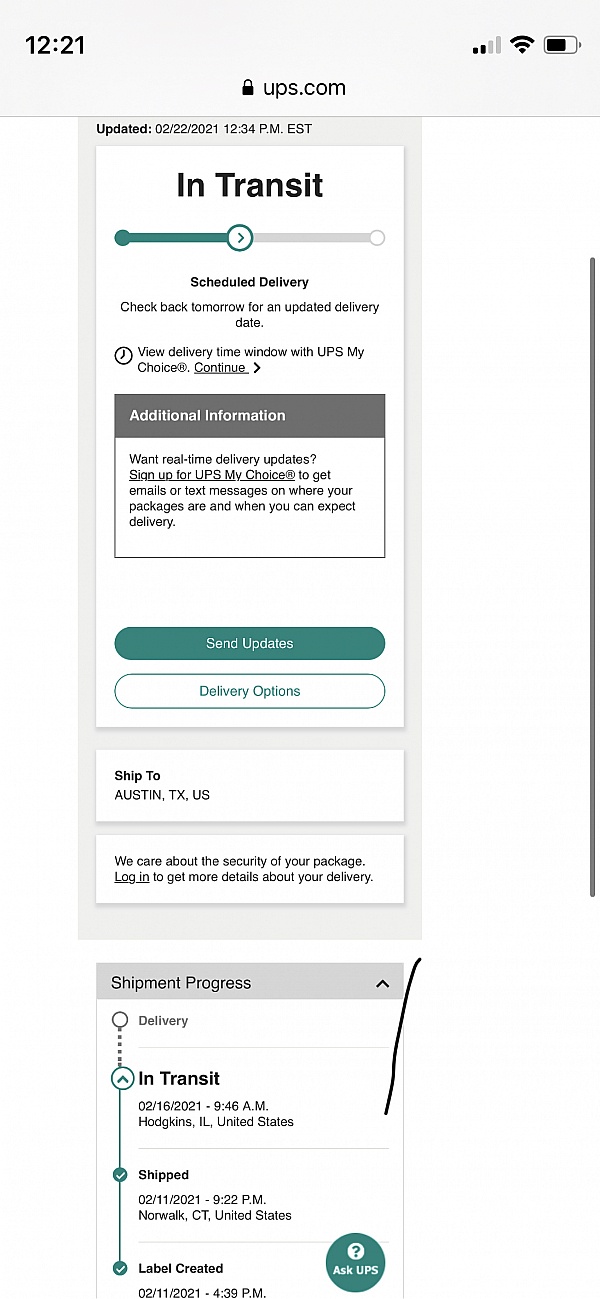Collapse the In Transit details circle

pos(121,1078)
